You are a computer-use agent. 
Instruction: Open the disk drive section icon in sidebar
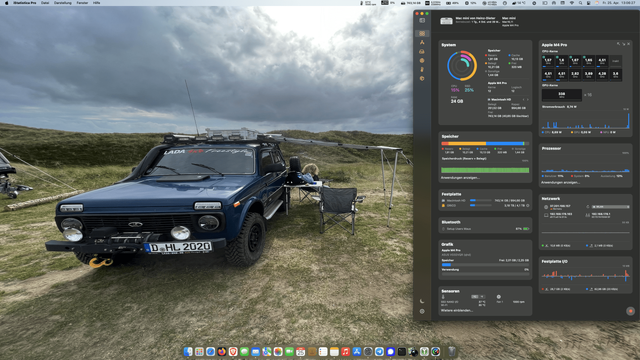click(x=422, y=51)
